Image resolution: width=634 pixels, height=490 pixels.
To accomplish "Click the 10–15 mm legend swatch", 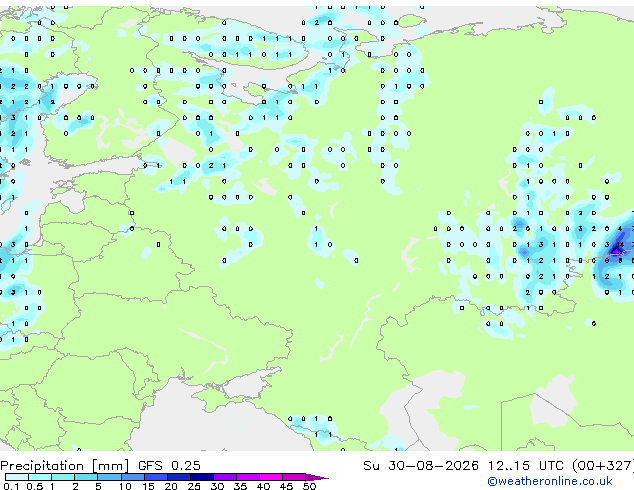I will pos(132,477).
